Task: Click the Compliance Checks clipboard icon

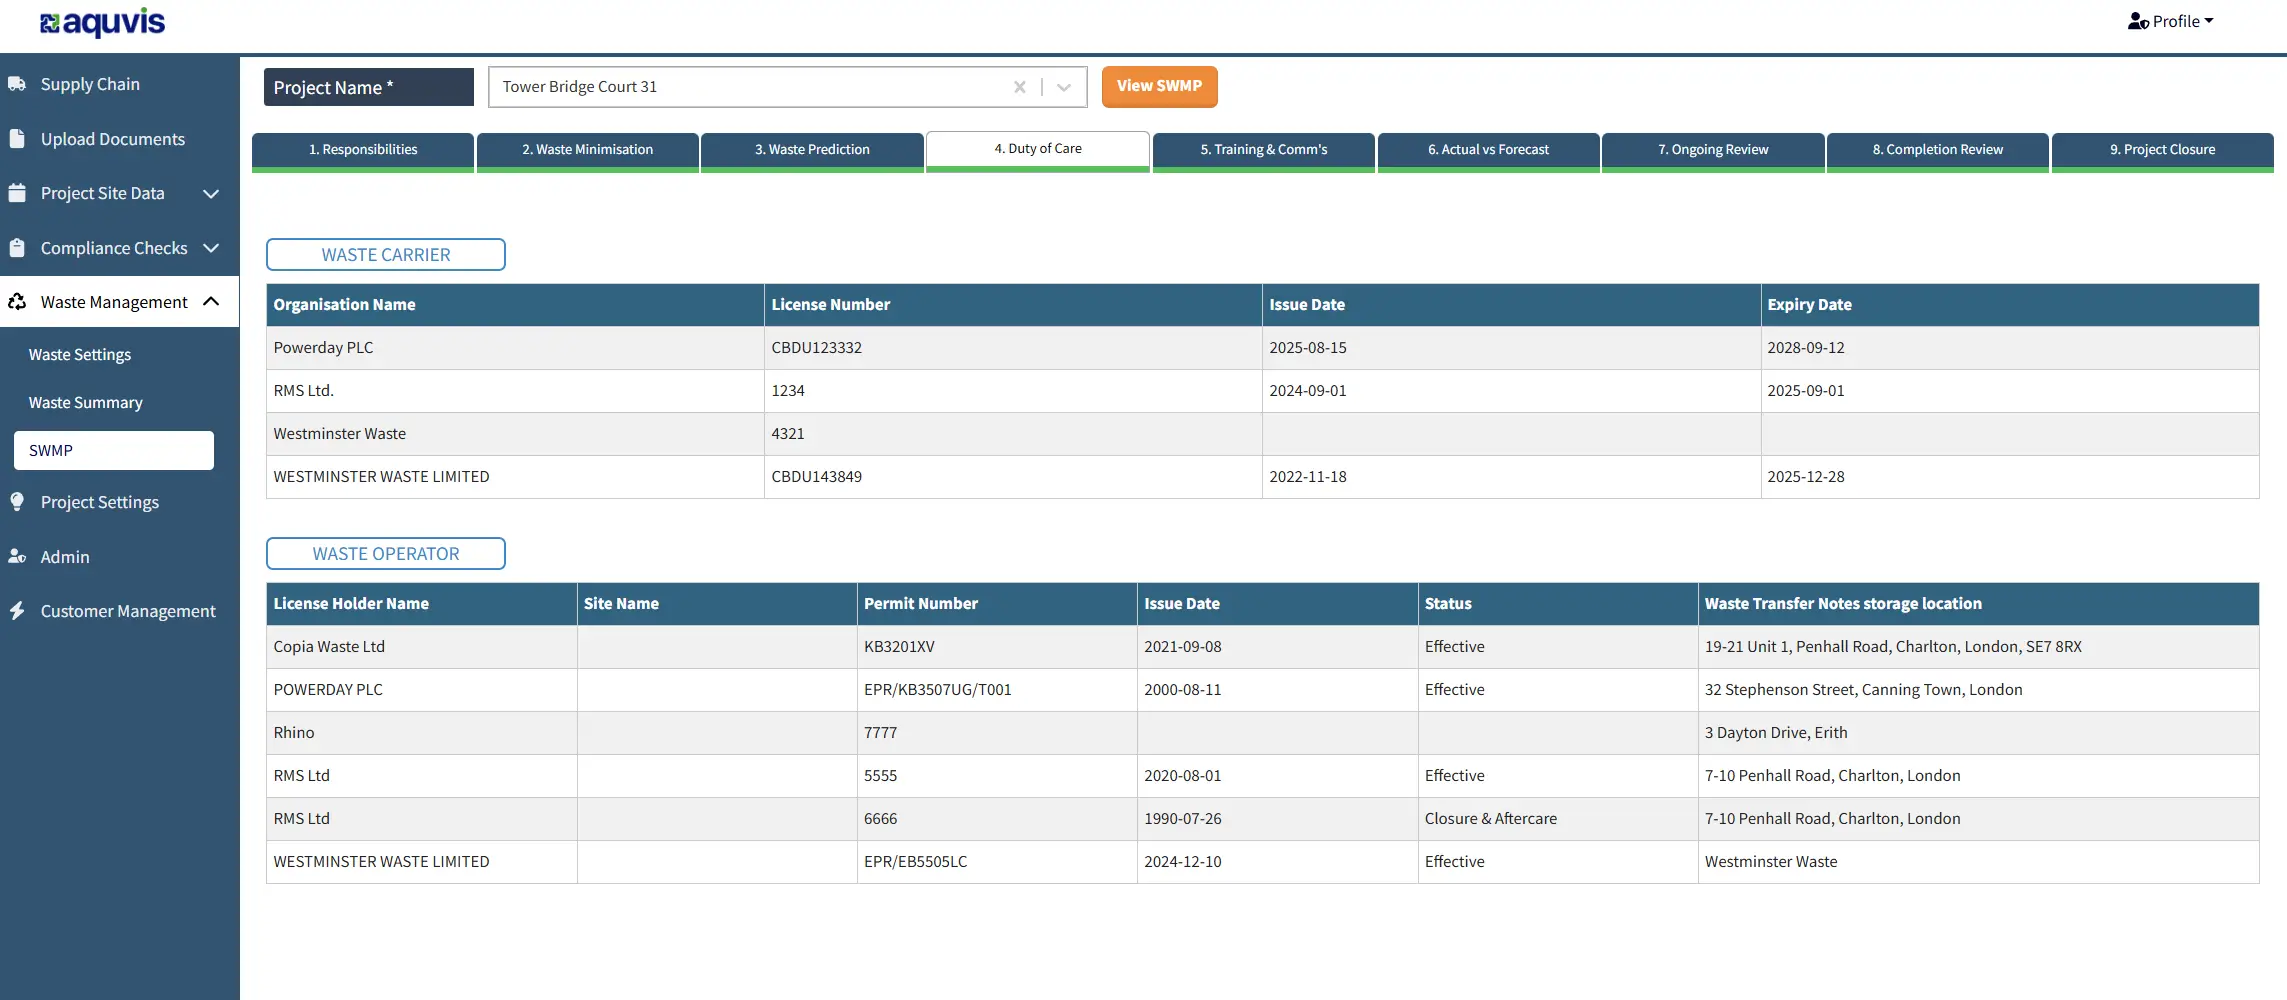Action: tap(17, 248)
